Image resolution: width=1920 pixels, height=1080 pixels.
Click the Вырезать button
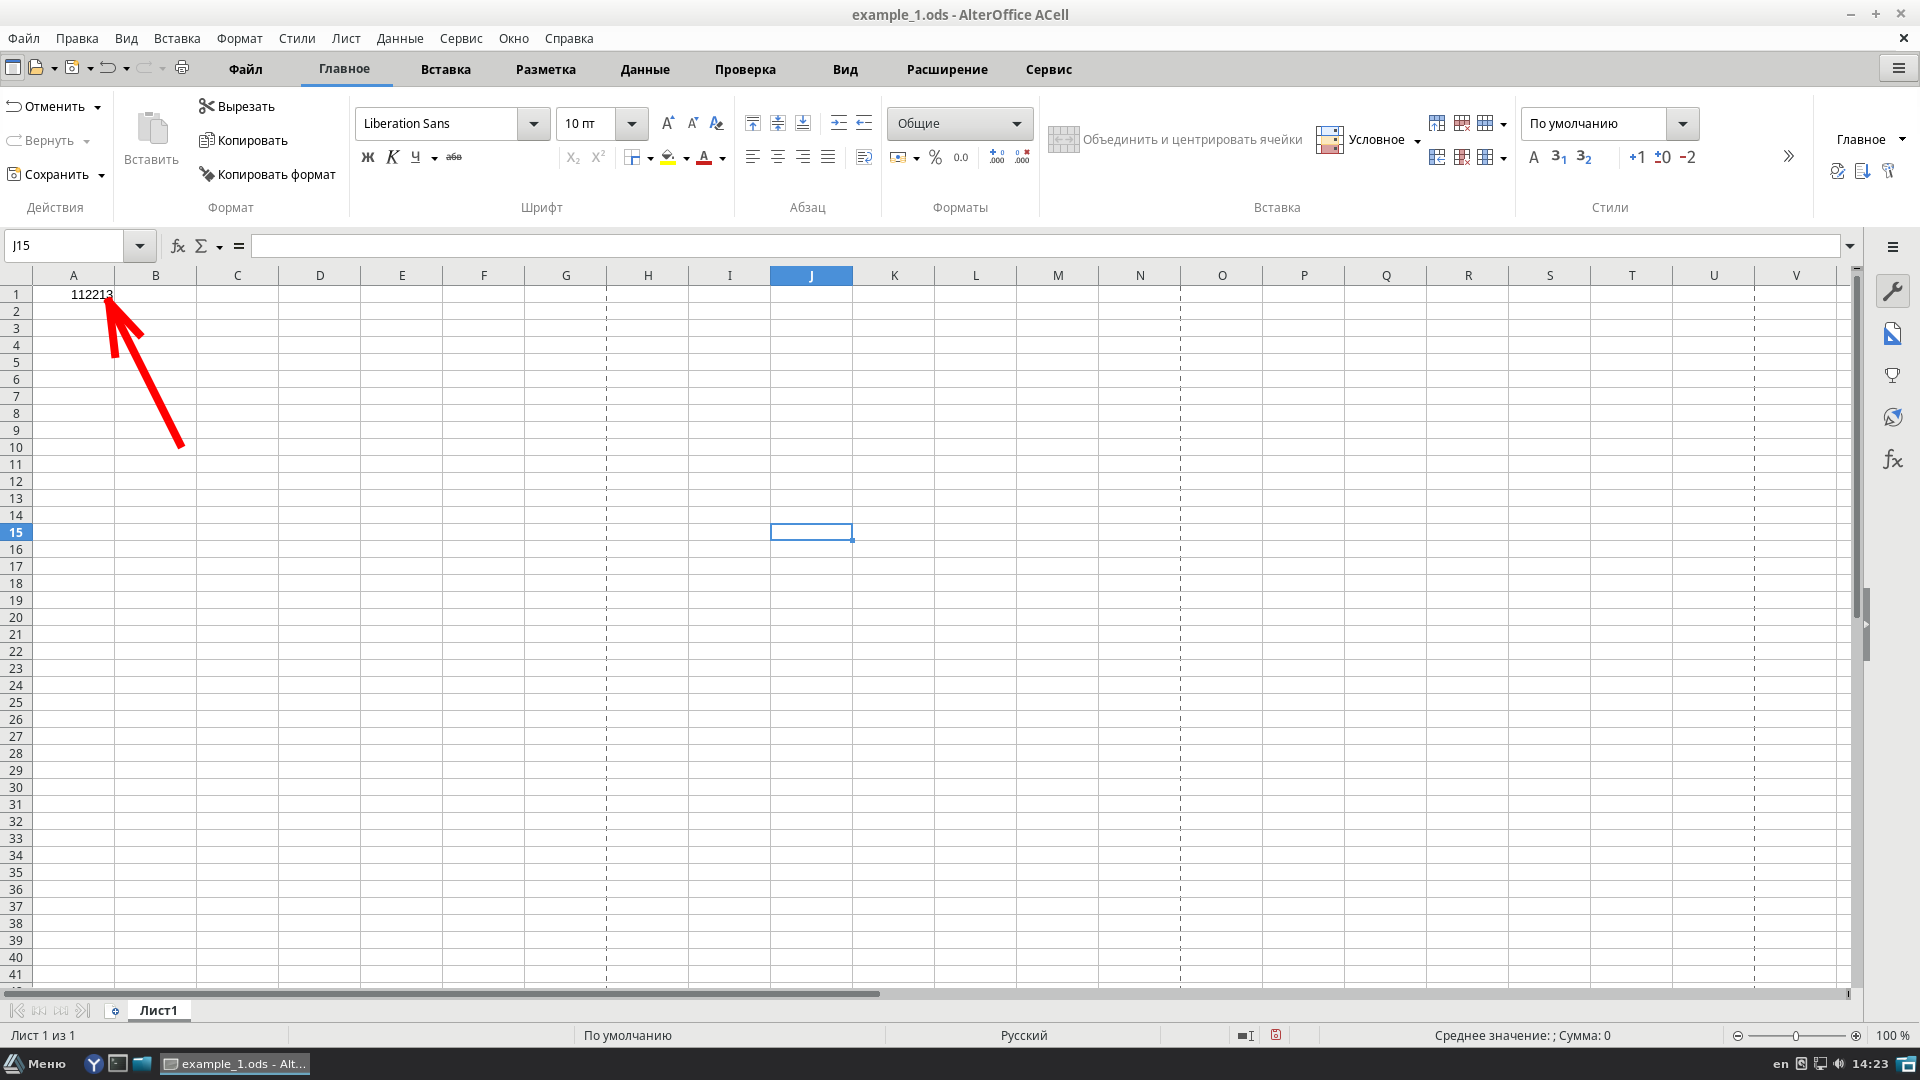click(237, 106)
